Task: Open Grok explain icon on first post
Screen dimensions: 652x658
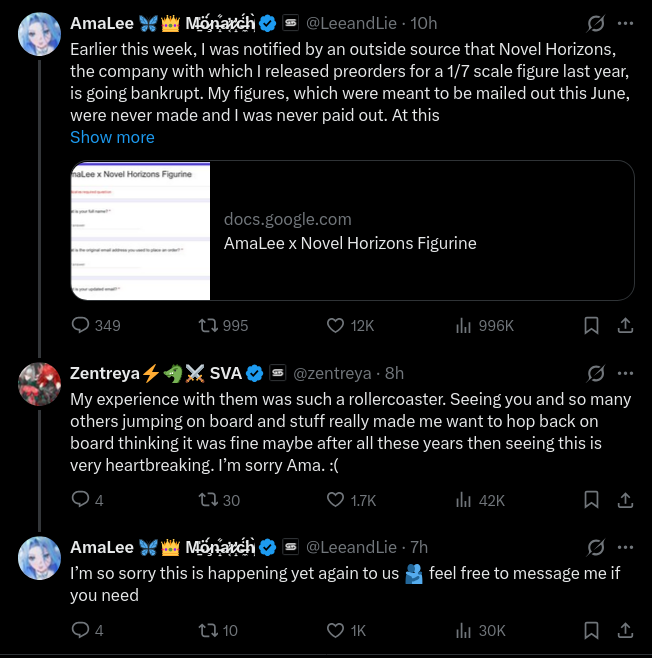Action: [595, 23]
